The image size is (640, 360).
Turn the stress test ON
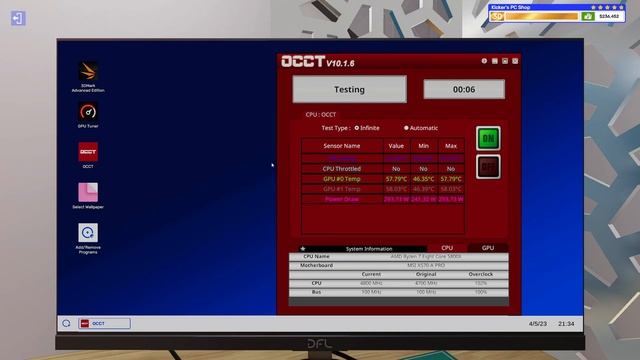[488, 138]
